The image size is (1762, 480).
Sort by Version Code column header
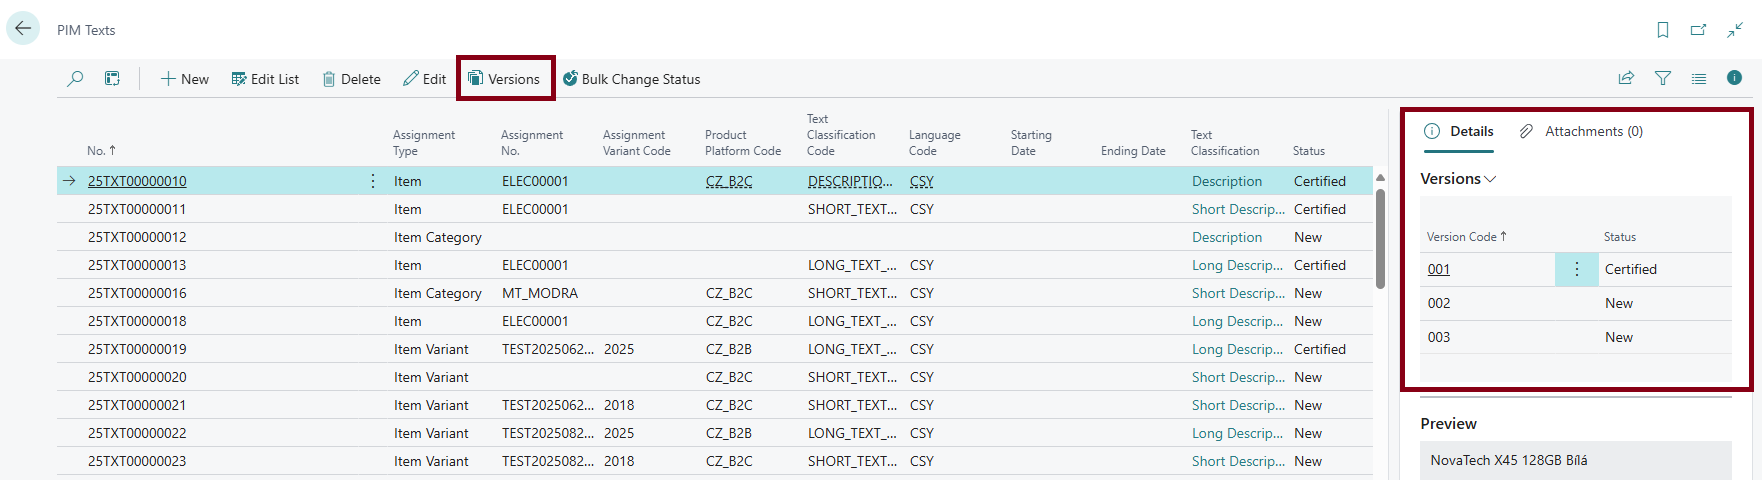(x=1467, y=237)
